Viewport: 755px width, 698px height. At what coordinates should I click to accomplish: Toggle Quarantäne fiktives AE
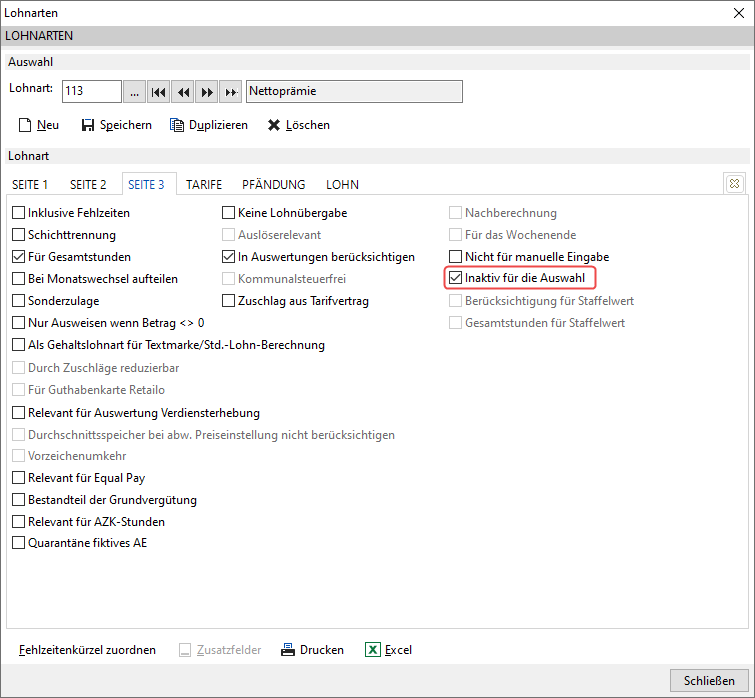(18, 543)
